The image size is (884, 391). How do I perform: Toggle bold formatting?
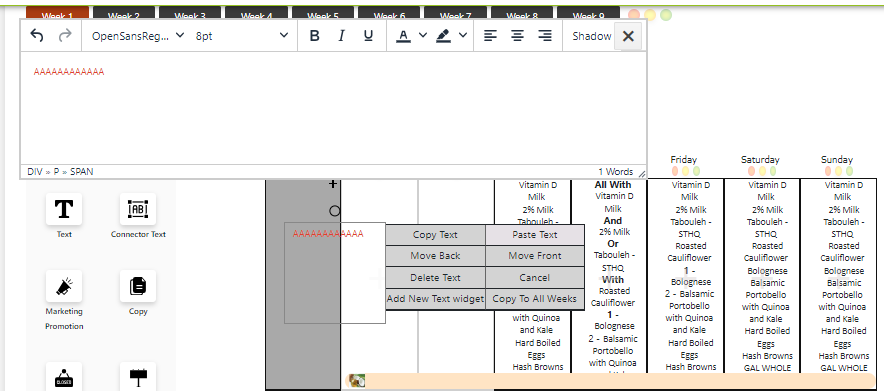tap(315, 36)
